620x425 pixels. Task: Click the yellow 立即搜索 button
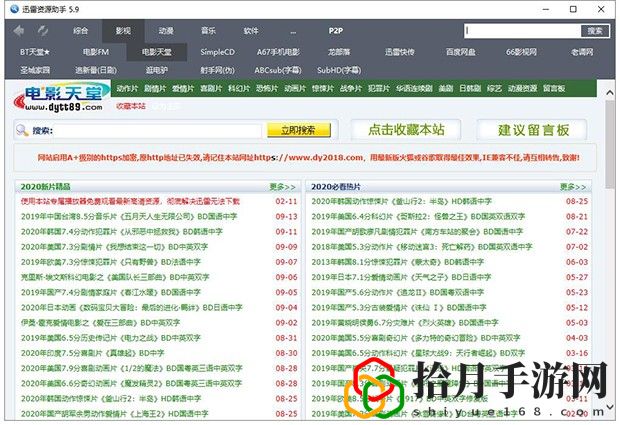click(x=299, y=130)
